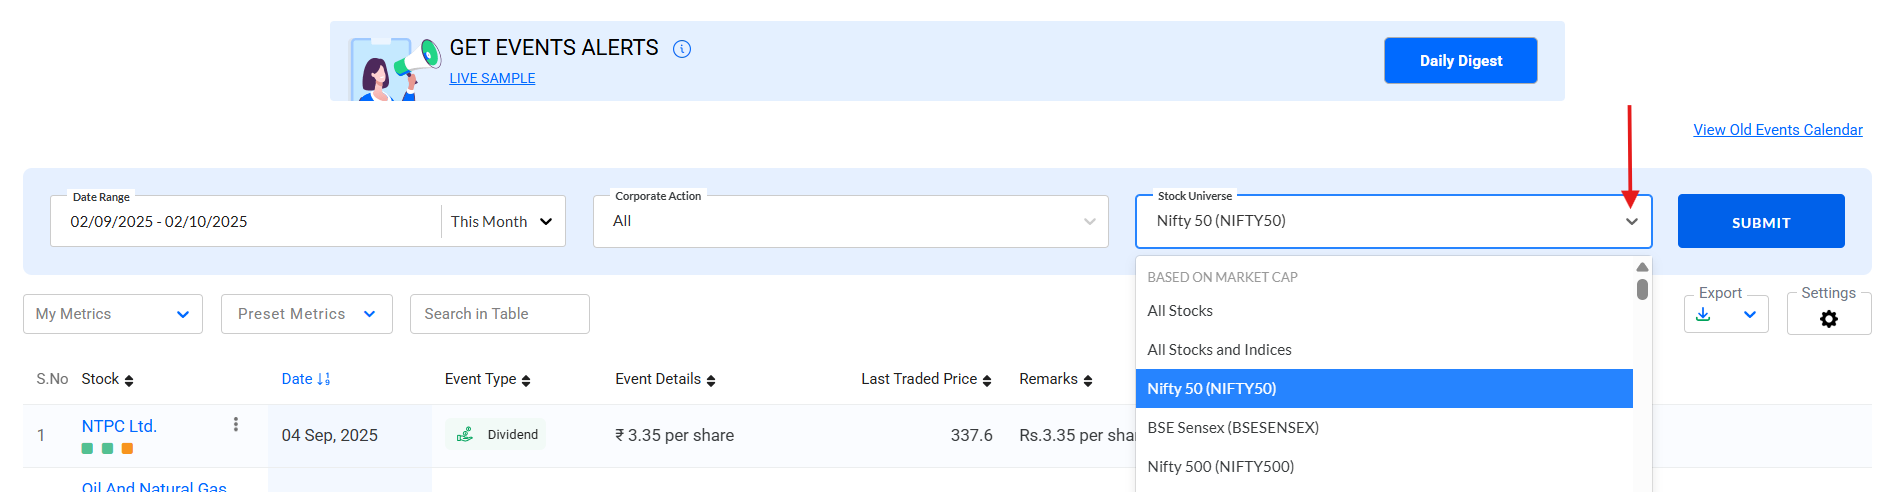Image resolution: width=1898 pixels, height=492 pixels.
Task: Expand the Preset Metrics dropdown
Action: [x=307, y=314]
